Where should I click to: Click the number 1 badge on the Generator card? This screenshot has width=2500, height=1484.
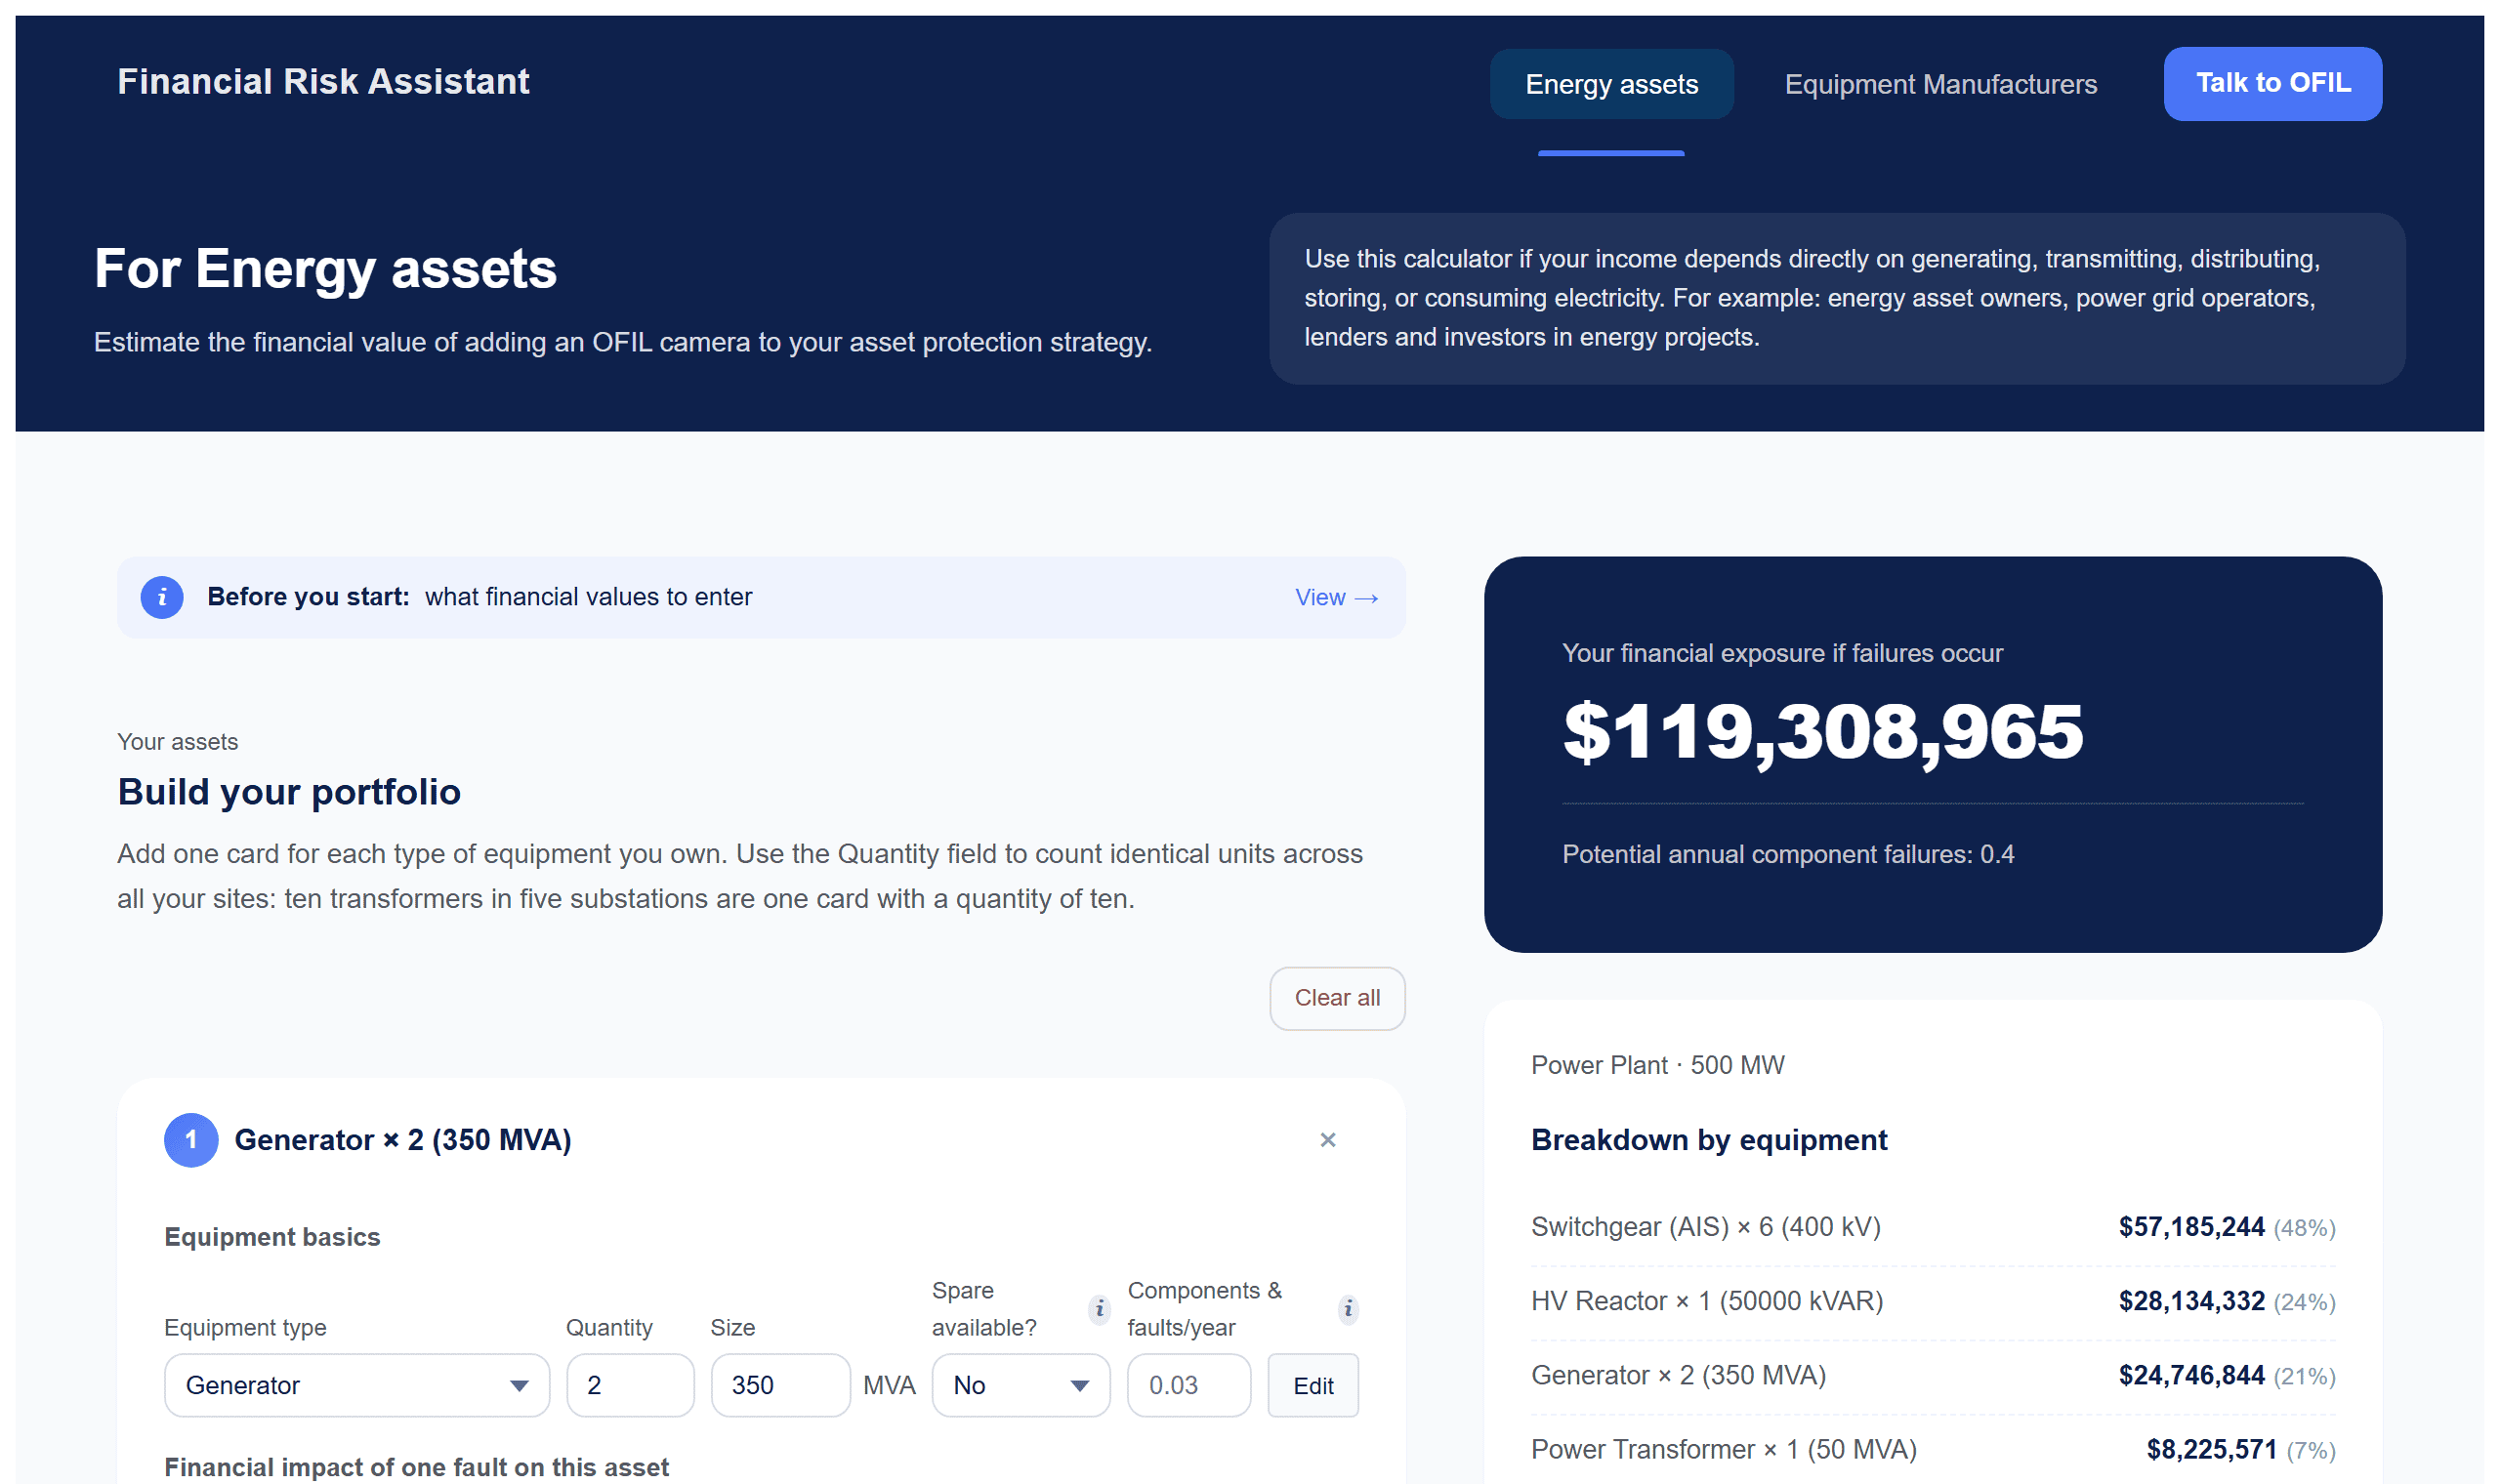click(191, 1140)
